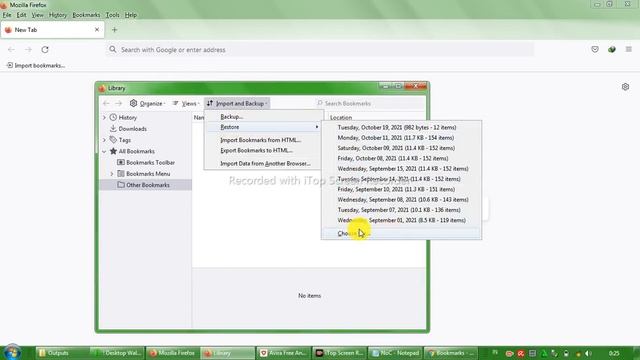Viewport: 640px width, 360px height.
Task: Close the New Tab tab
Action: [97, 30]
